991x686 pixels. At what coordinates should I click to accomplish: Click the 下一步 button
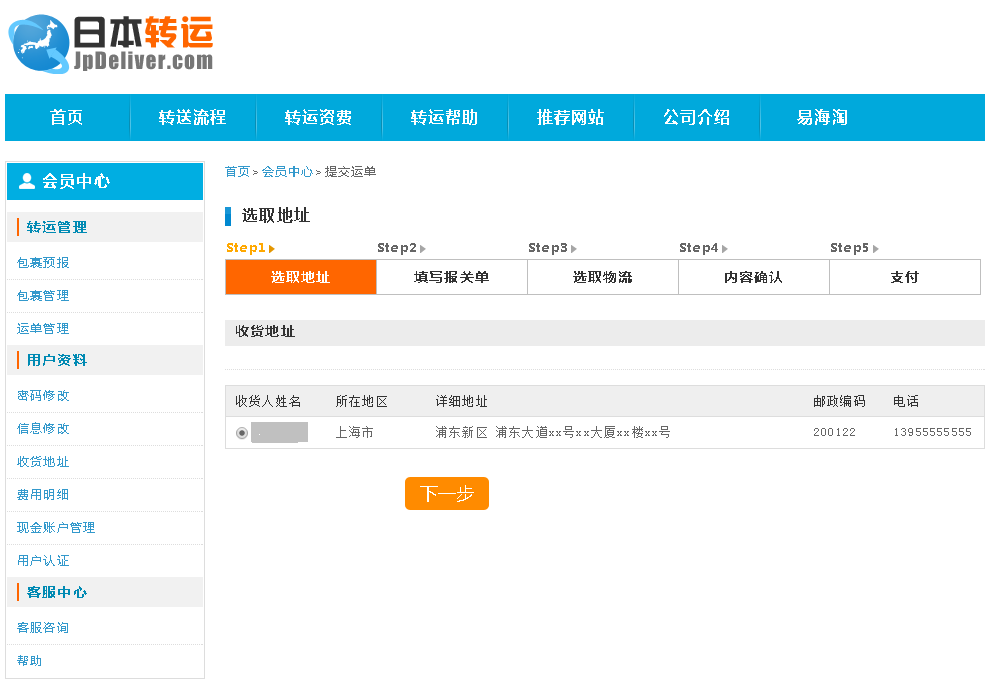pos(446,493)
